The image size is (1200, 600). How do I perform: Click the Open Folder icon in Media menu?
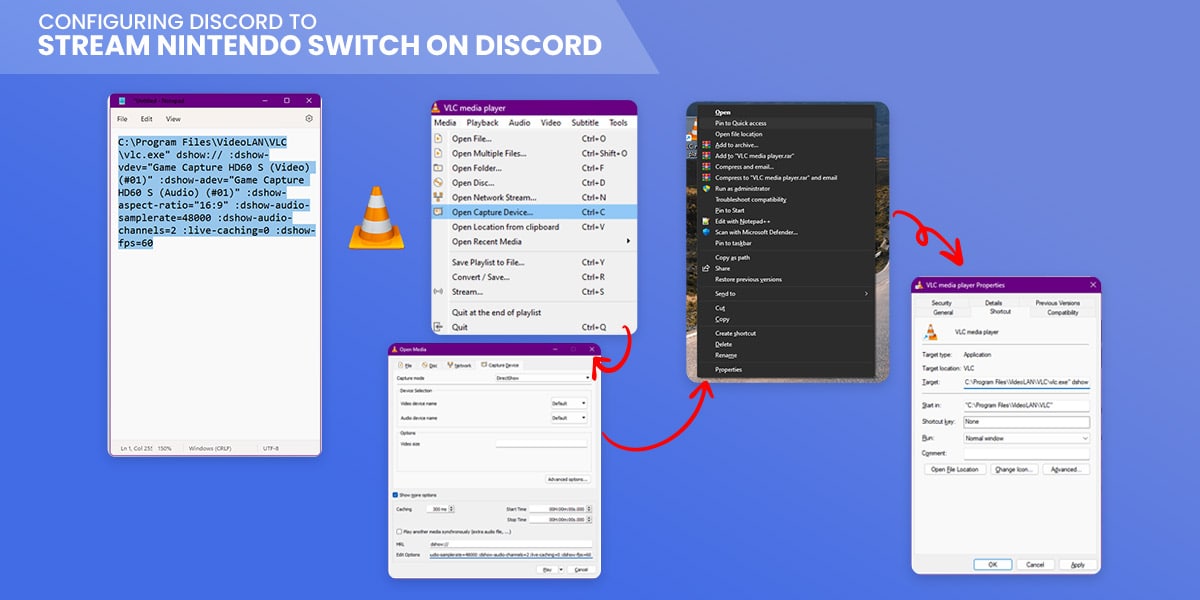[x=437, y=168]
